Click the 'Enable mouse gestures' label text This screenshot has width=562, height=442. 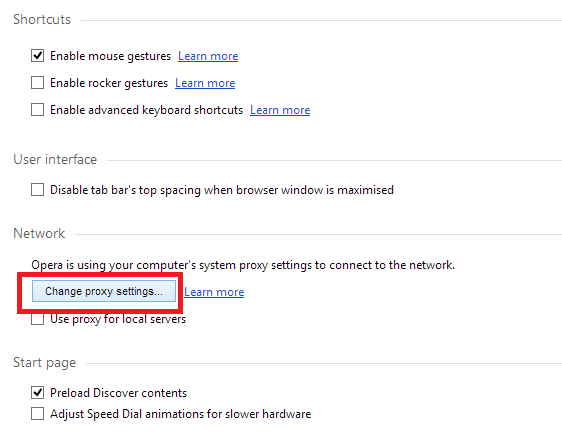[x=110, y=56]
